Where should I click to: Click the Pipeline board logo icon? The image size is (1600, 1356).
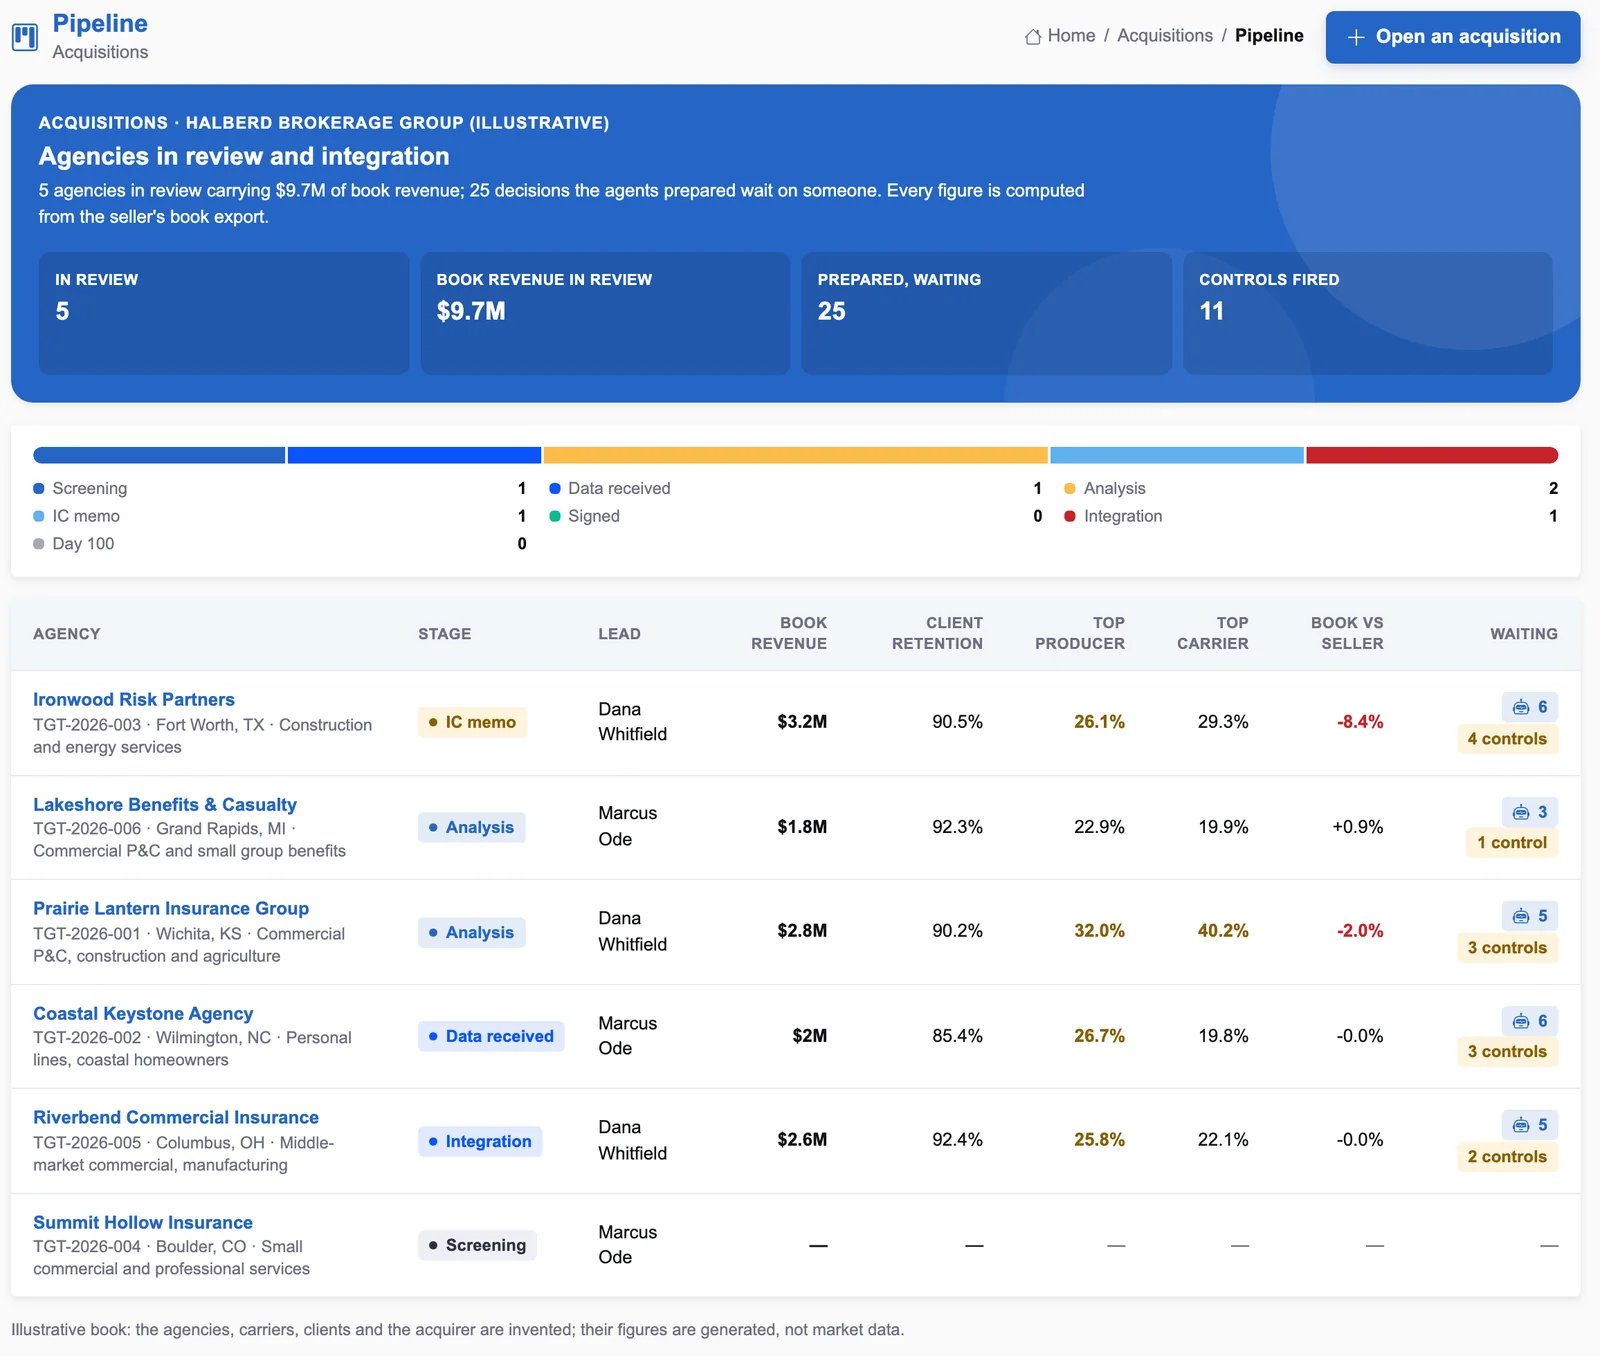[25, 37]
